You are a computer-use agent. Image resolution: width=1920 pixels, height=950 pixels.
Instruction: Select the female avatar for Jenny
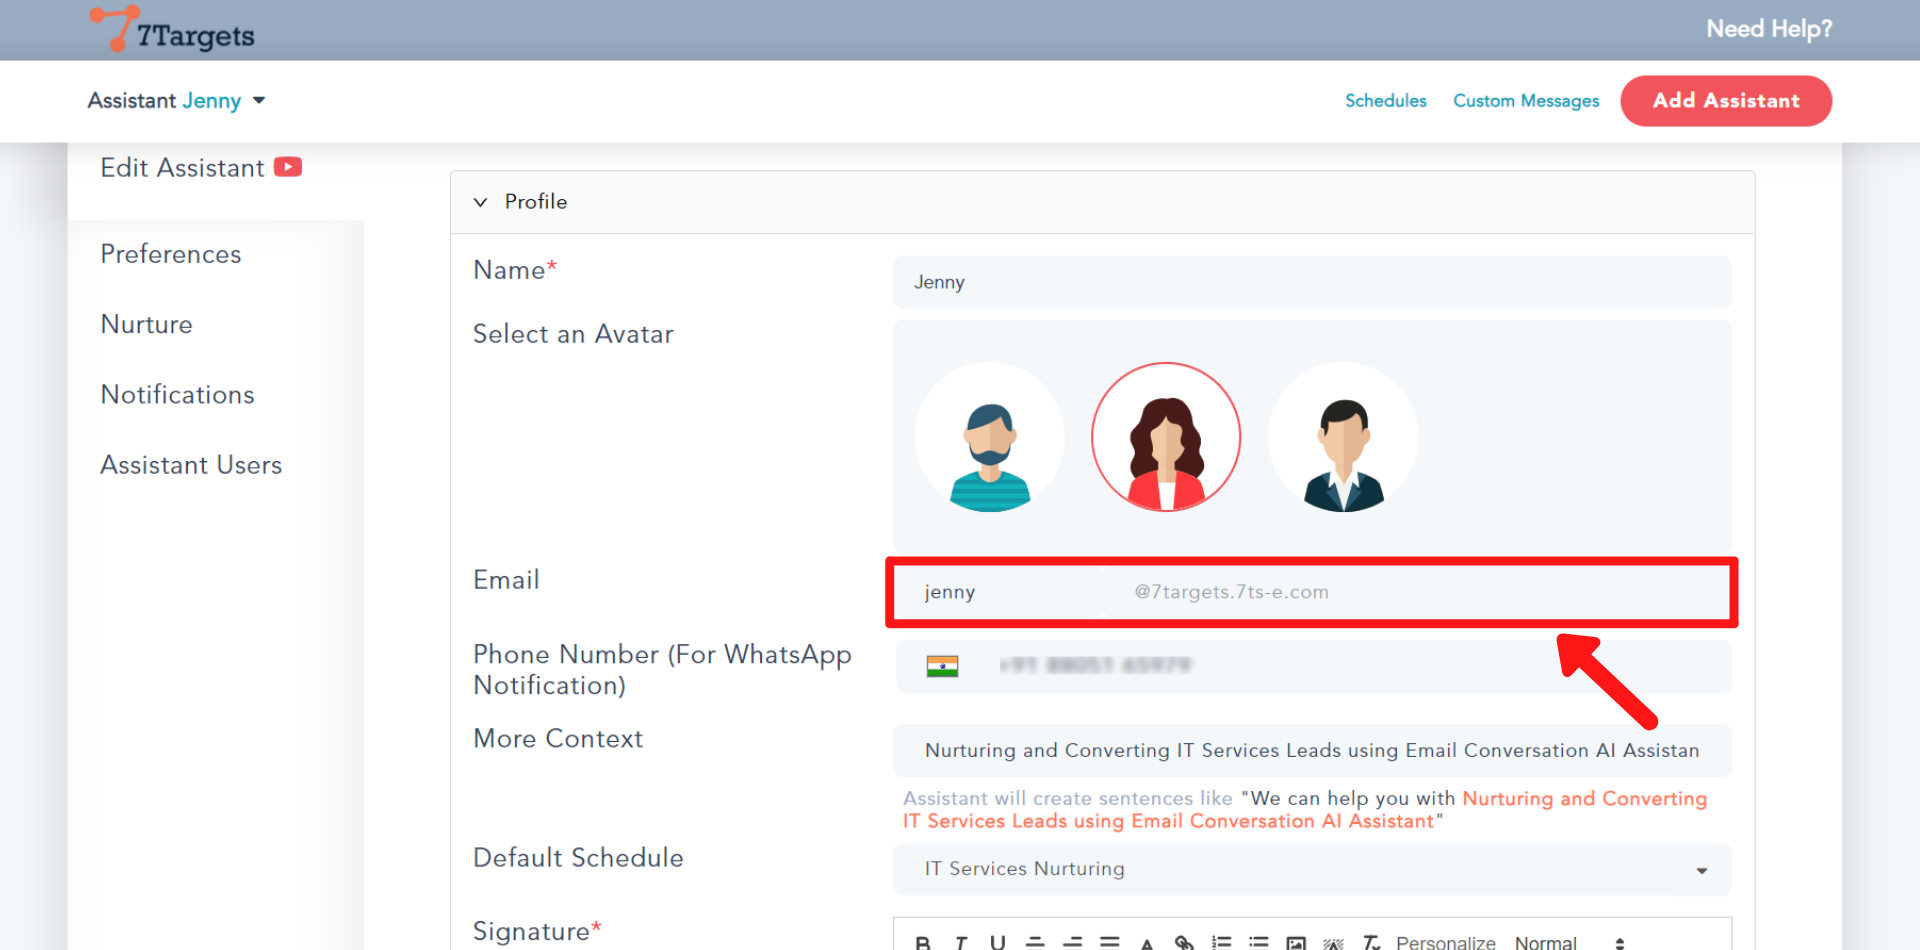click(x=1165, y=437)
